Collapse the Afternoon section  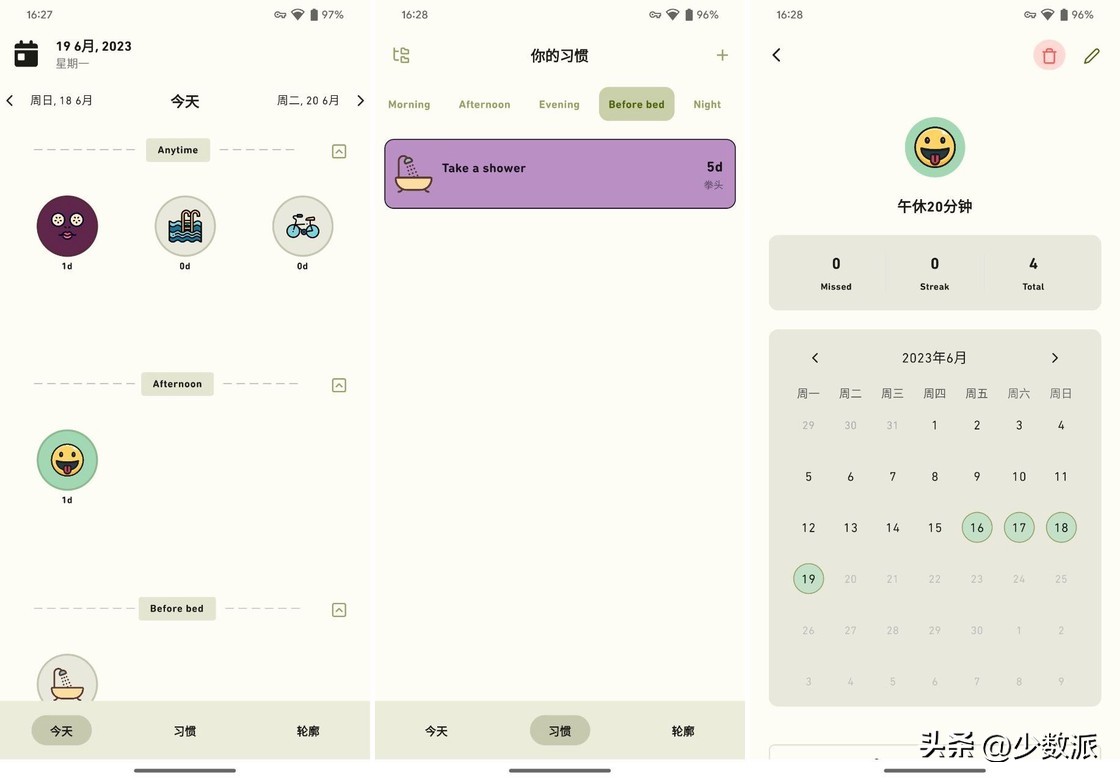click(x=338, y=384)
